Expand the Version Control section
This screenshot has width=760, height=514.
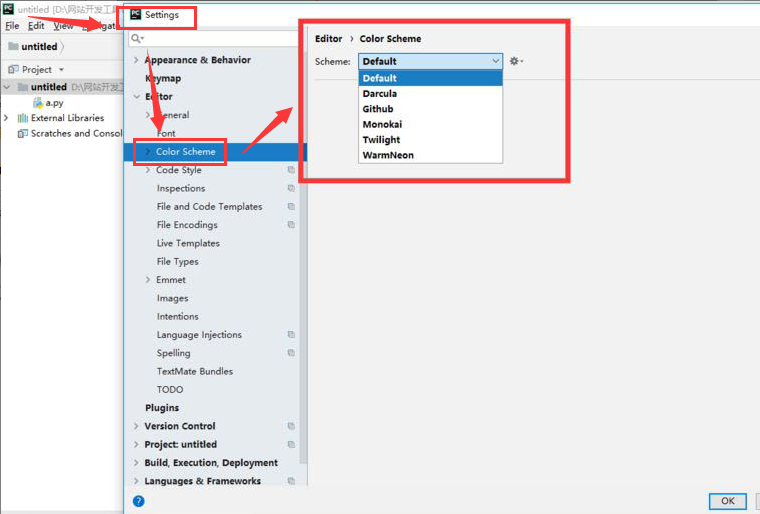click(x=136, y=426)
